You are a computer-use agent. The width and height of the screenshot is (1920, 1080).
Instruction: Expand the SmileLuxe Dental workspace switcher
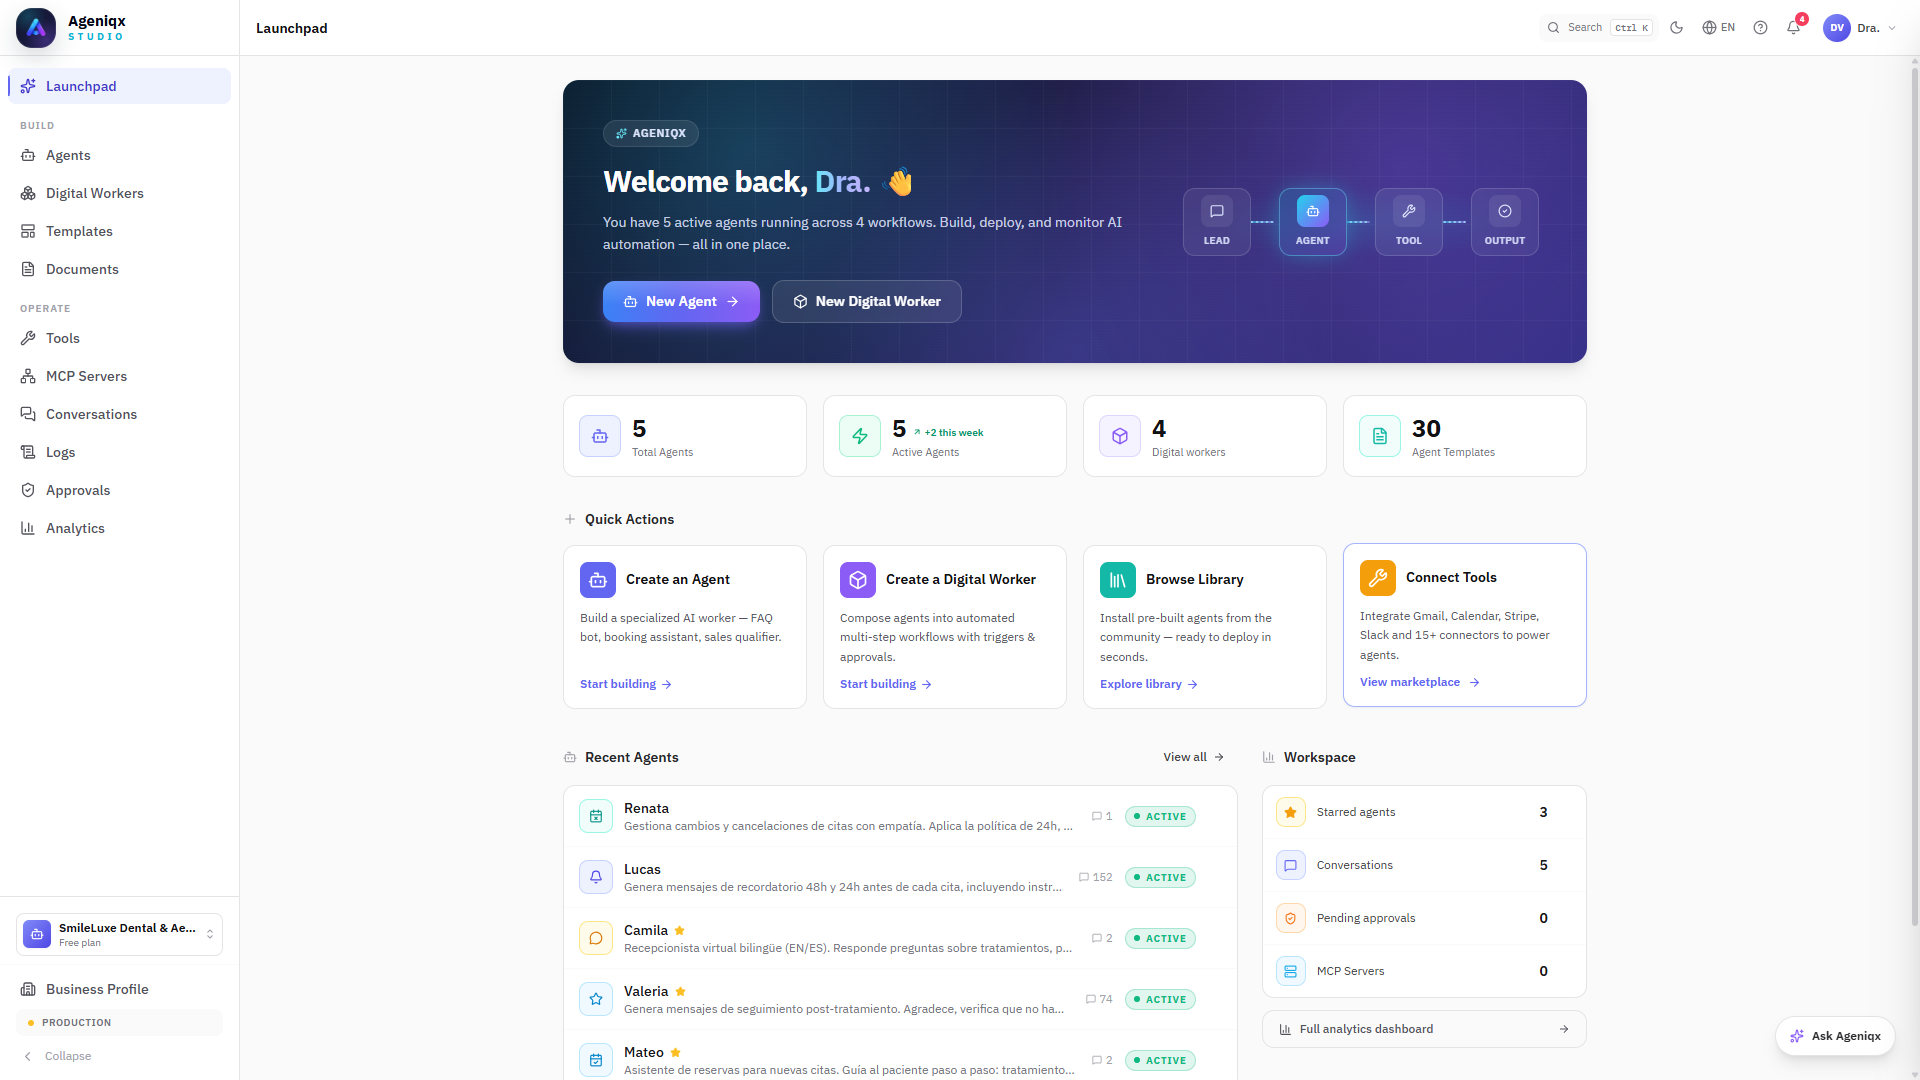[x=119, y=934]
